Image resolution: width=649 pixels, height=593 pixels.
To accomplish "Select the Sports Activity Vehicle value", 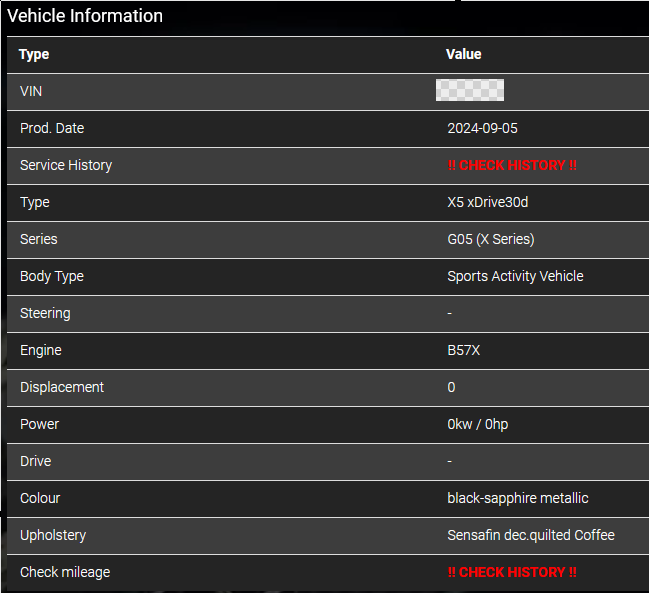I will click(515, 276).
